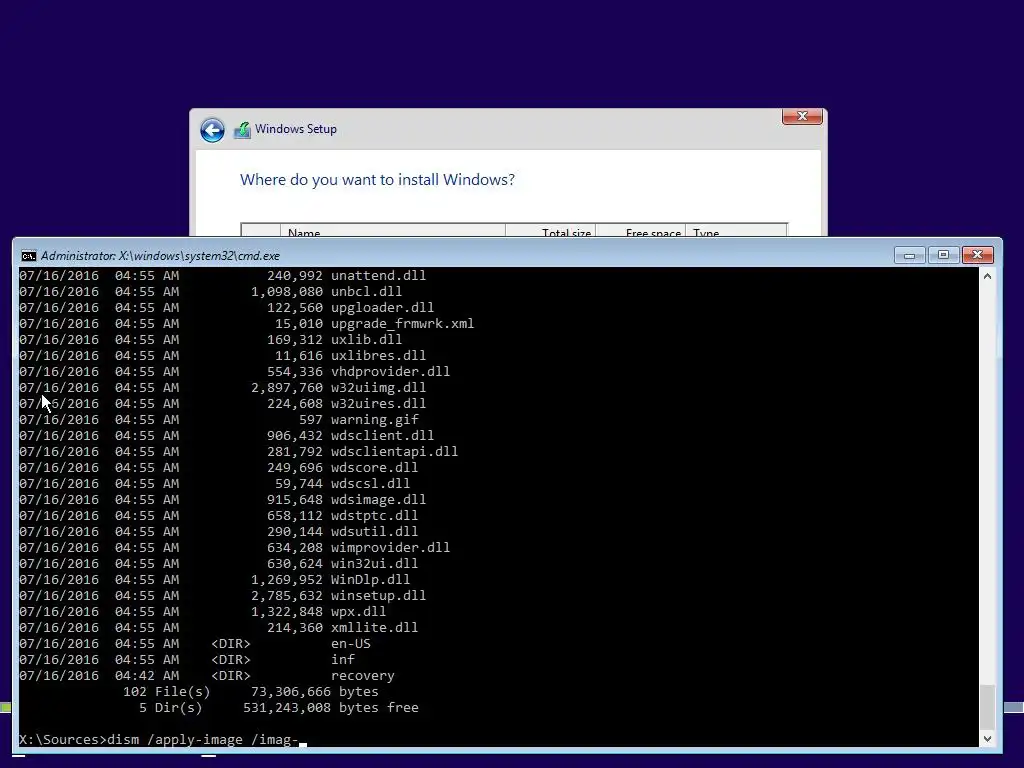1024x768 pixels.
Task: Click the recovery directory entry
Action: 362,675
